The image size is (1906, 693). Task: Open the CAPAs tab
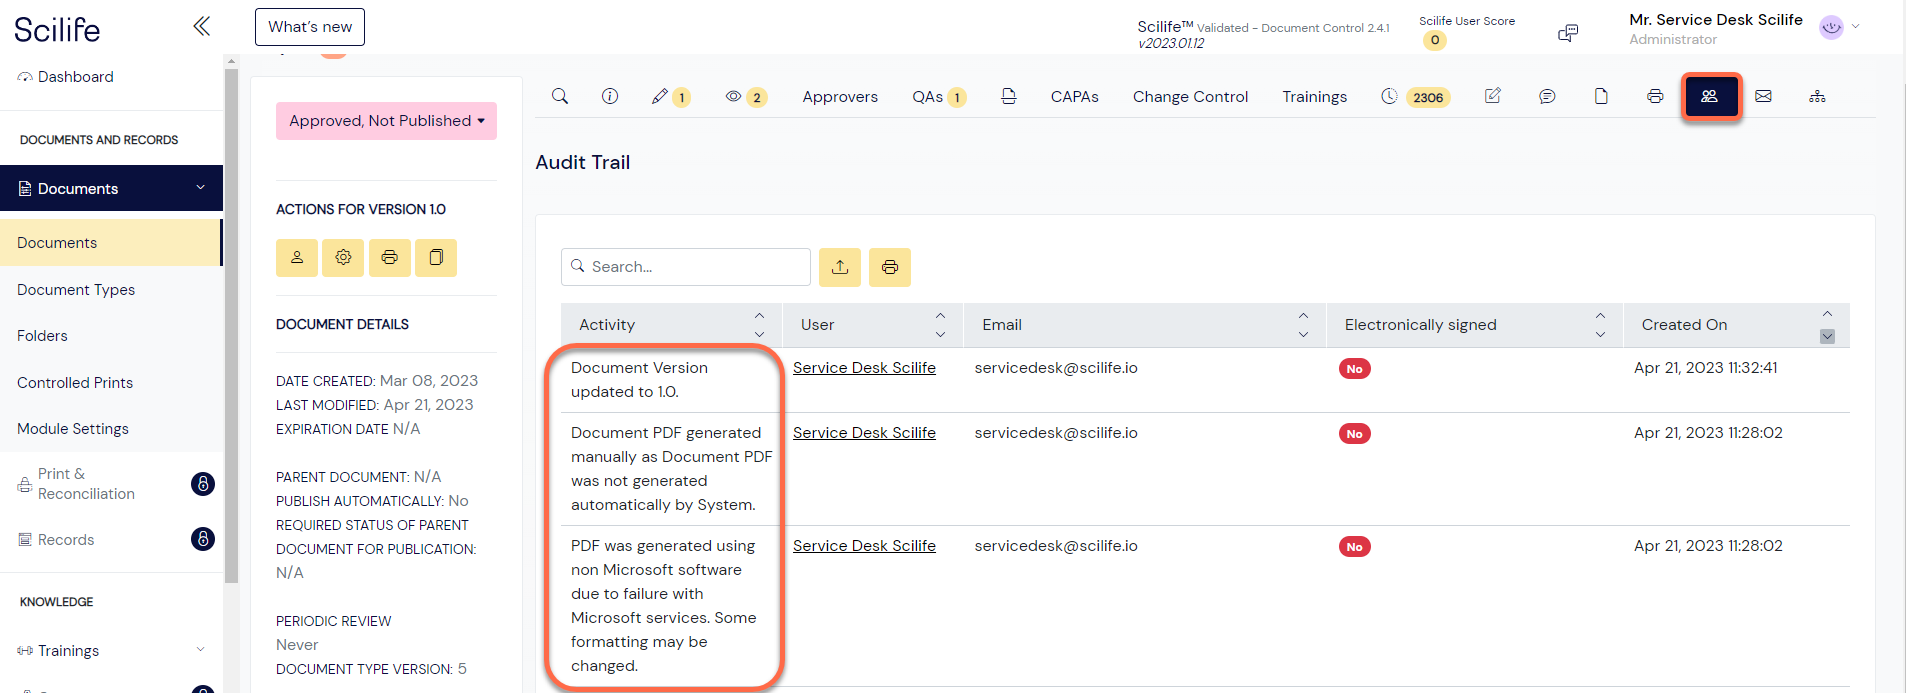1074,97
